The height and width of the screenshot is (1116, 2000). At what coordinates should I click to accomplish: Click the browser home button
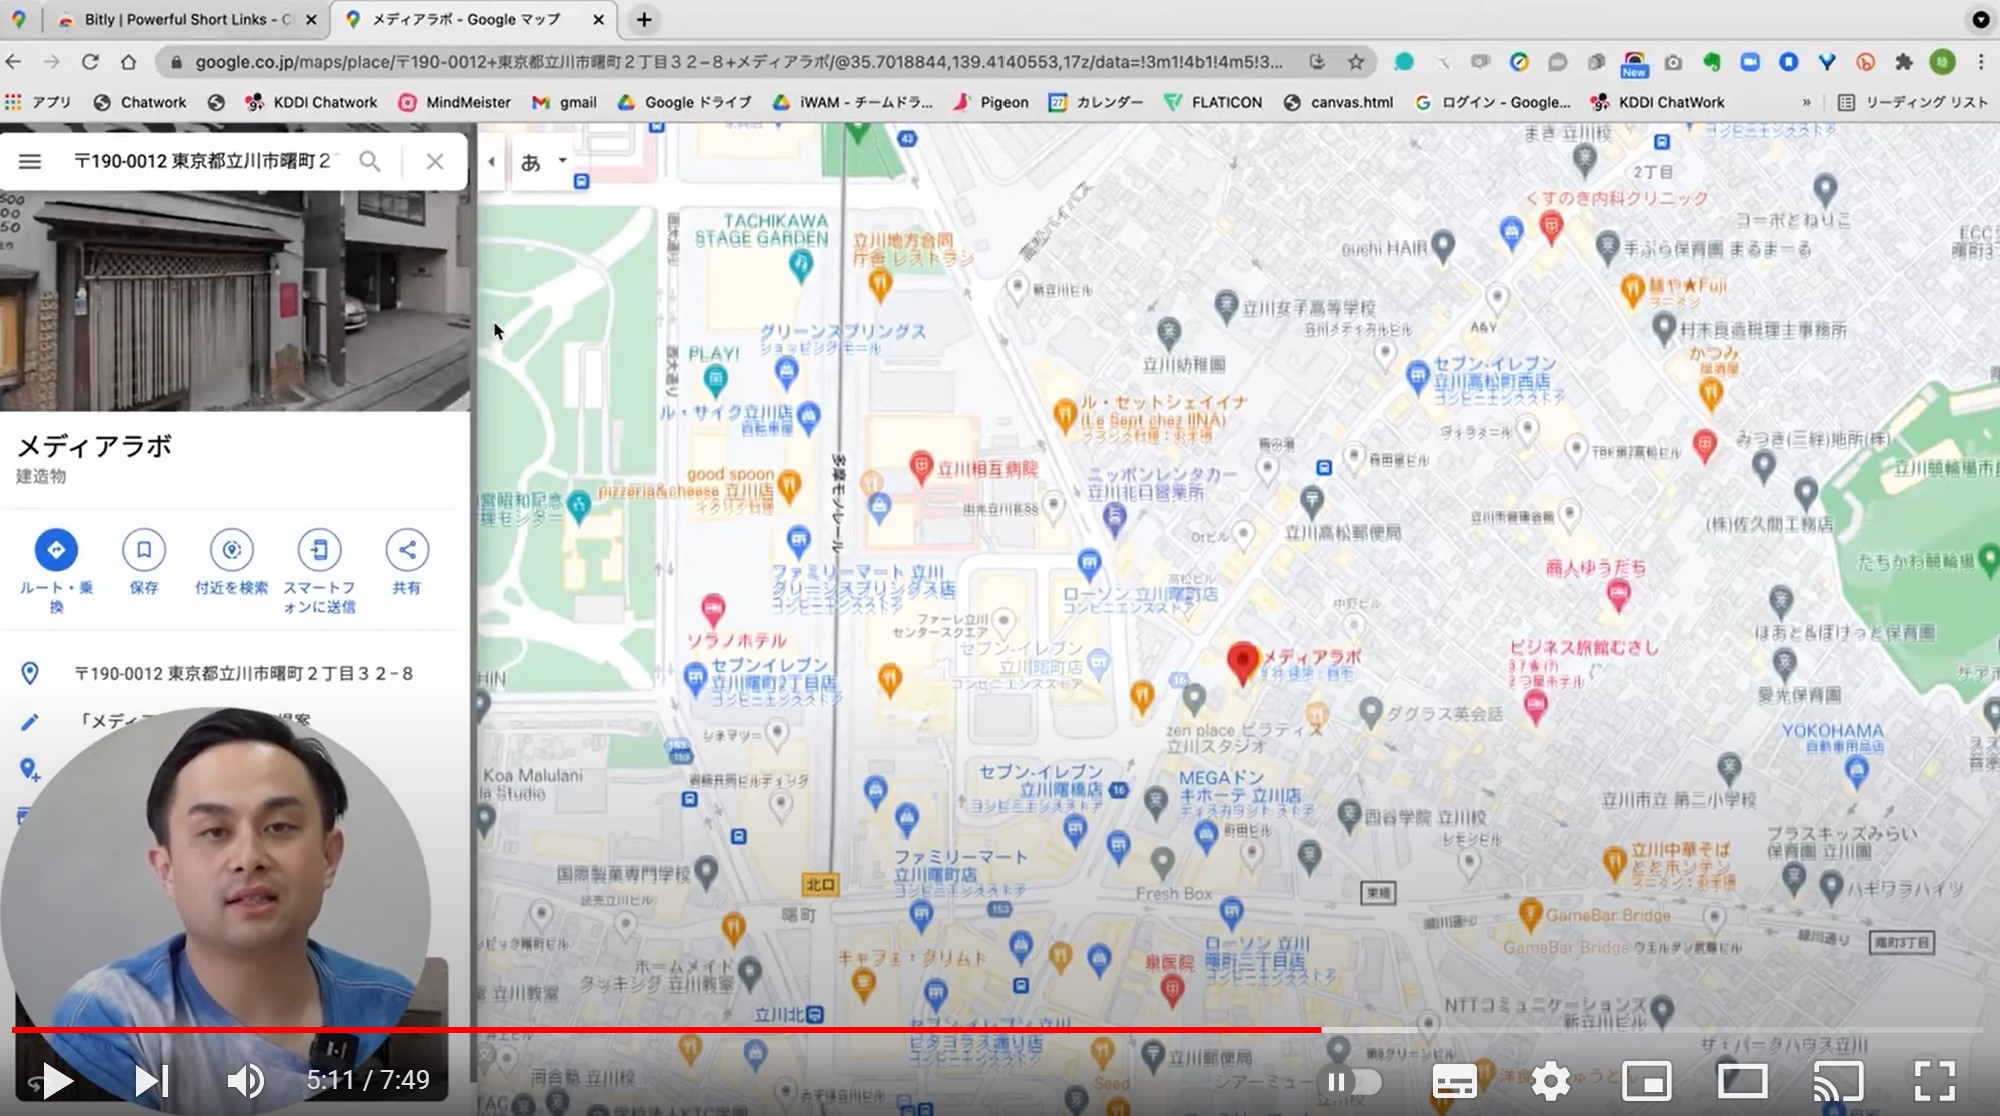[129, 62]
